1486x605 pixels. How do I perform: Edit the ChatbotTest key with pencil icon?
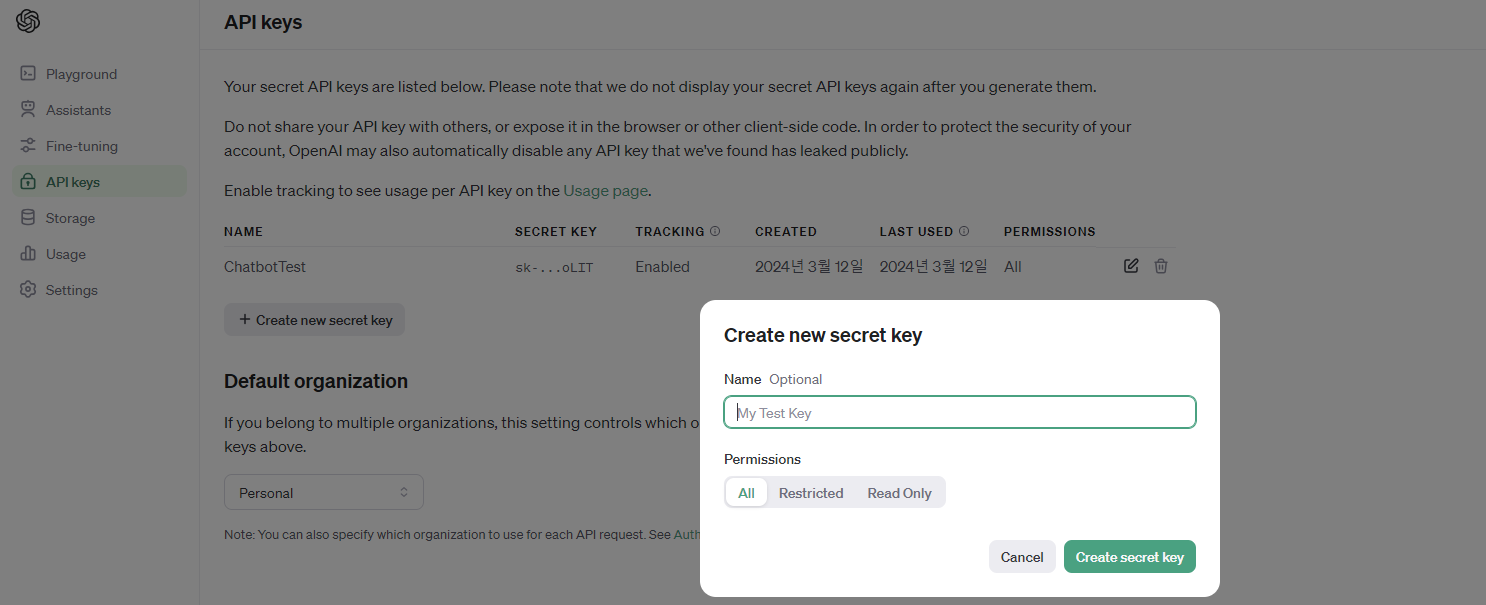pyautogui.click(x=1131, y=266)
